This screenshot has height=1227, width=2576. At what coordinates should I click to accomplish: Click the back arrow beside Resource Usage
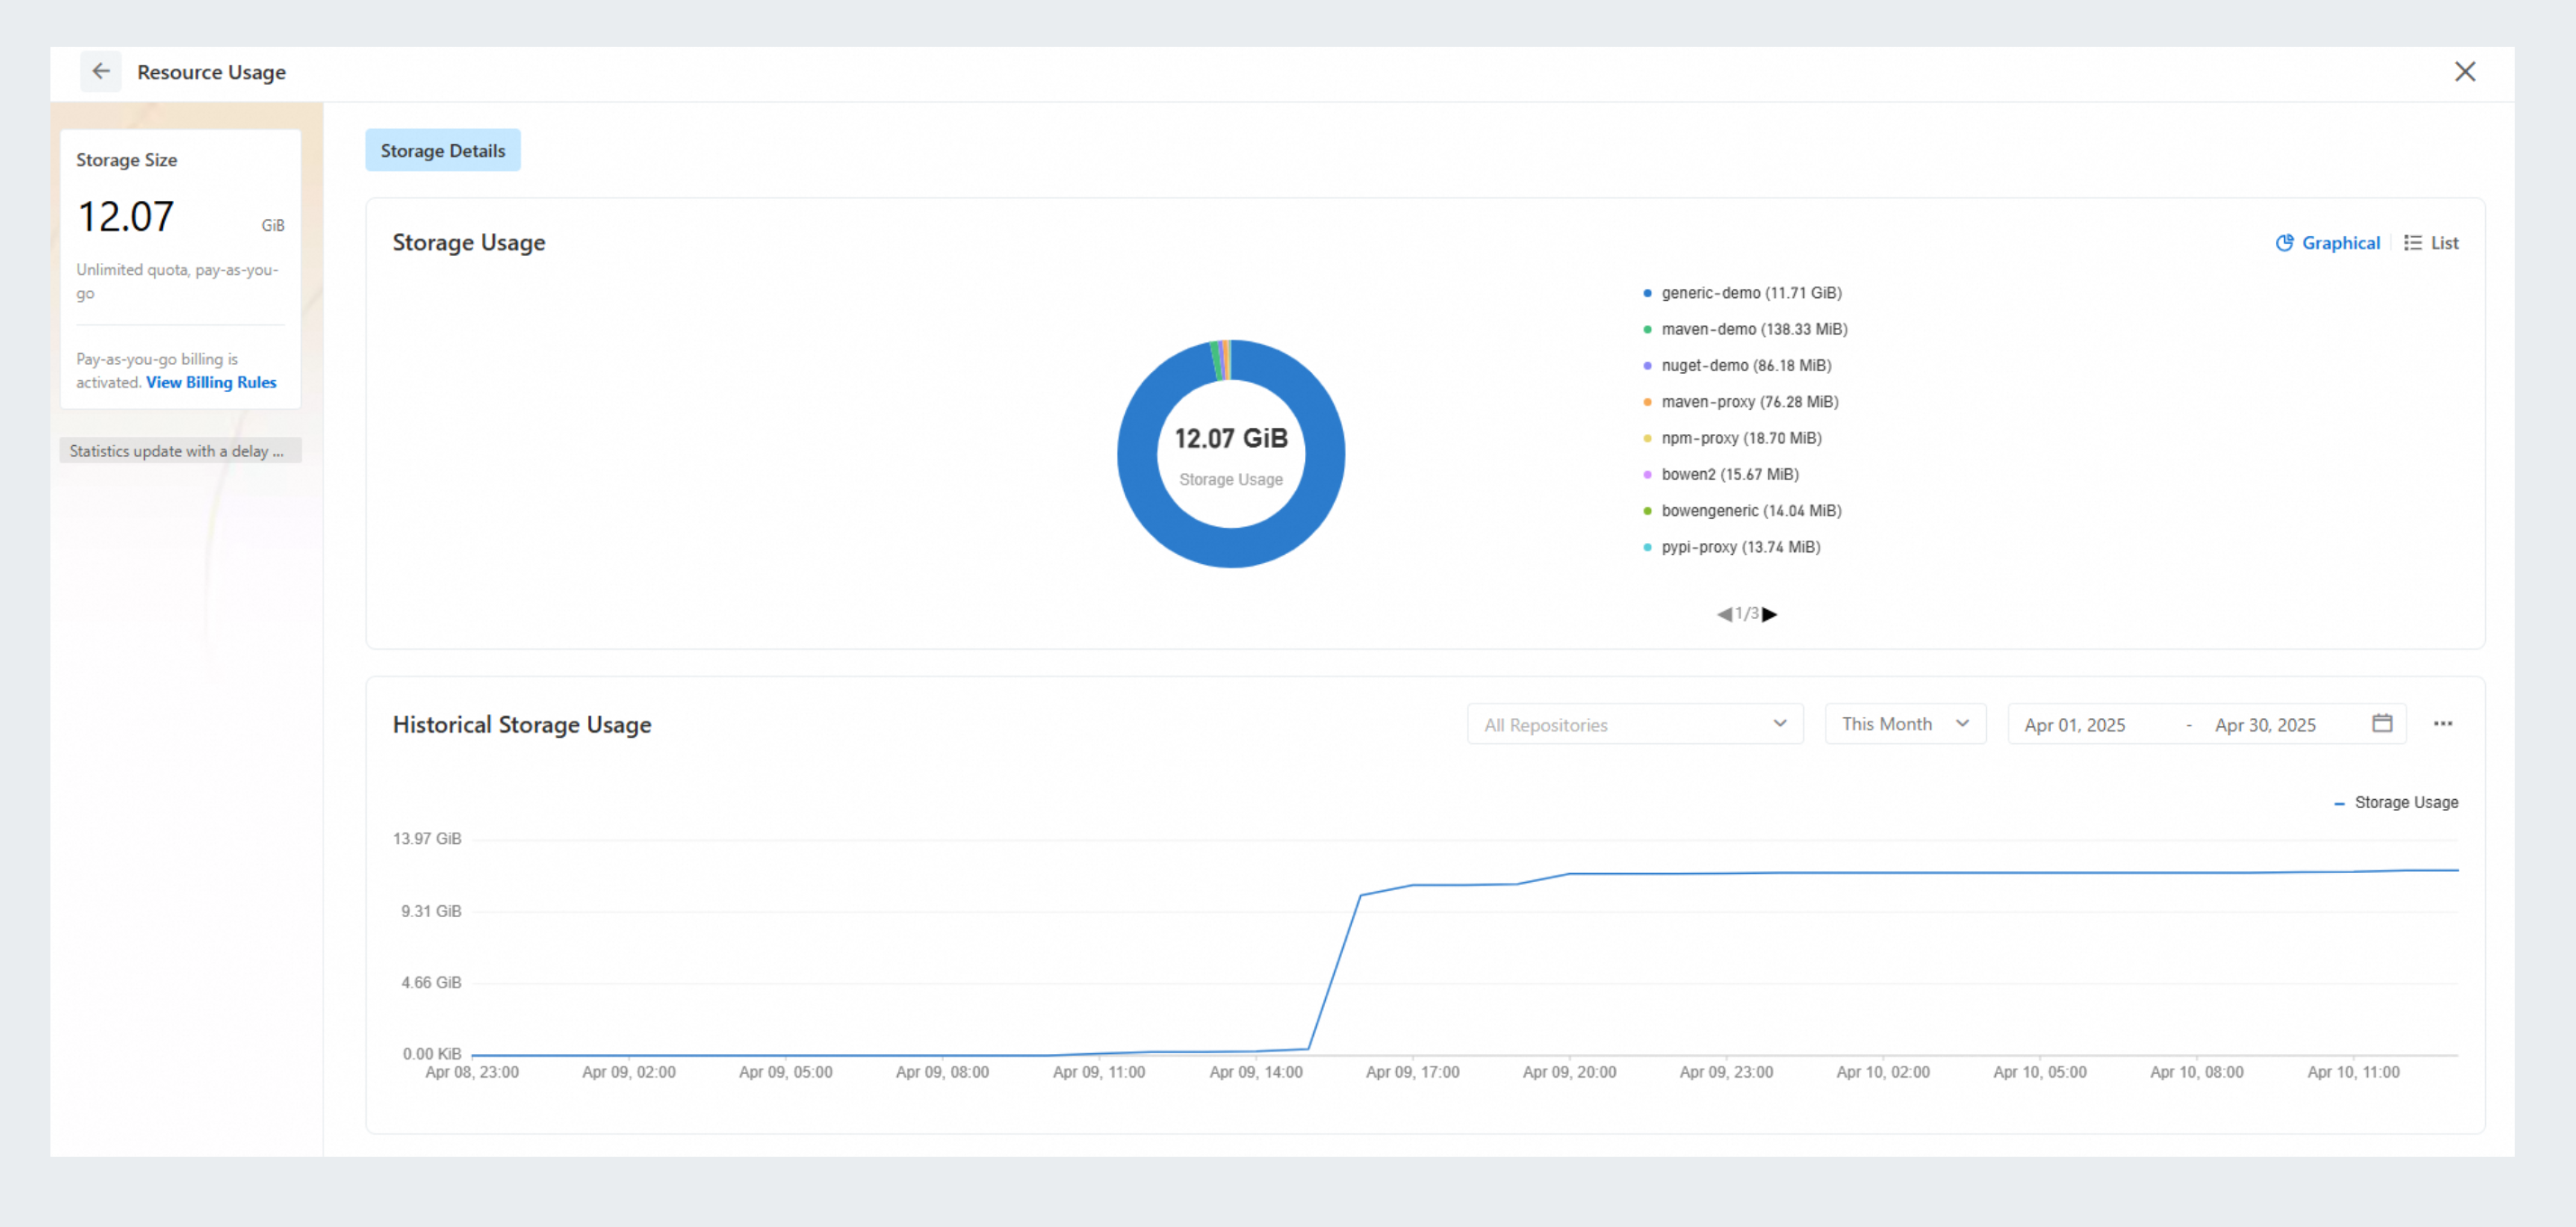(x=101, y=71)
